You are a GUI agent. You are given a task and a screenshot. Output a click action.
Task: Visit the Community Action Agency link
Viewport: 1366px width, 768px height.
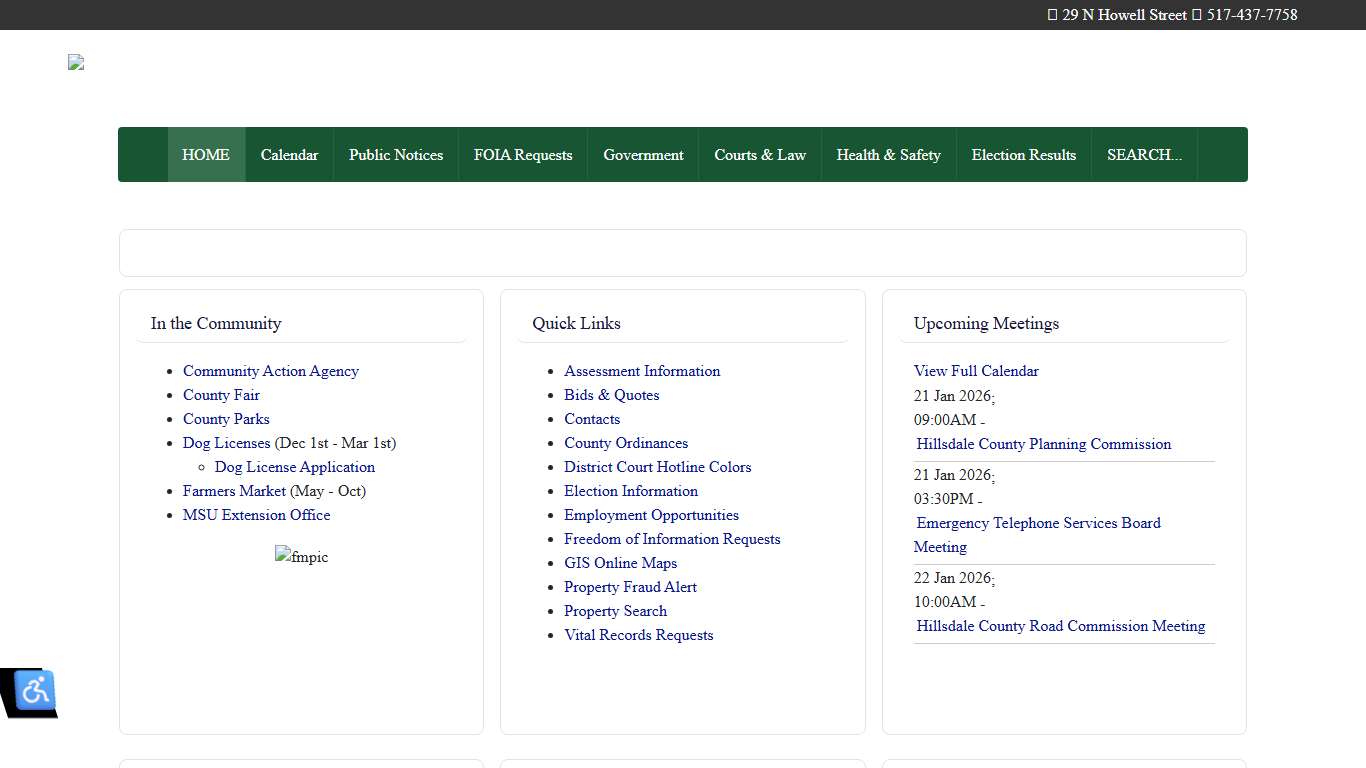click(x=270, y=371)
